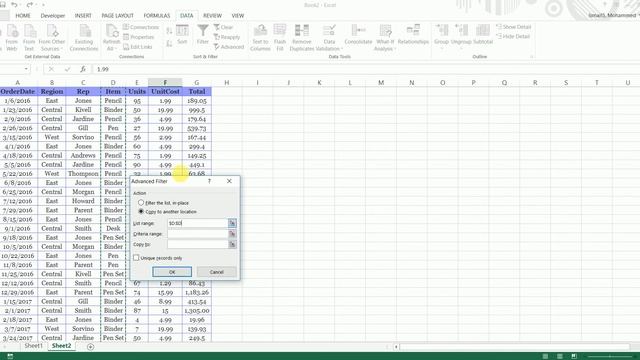Click the Subtotal icon

click(x=483, y=35)
